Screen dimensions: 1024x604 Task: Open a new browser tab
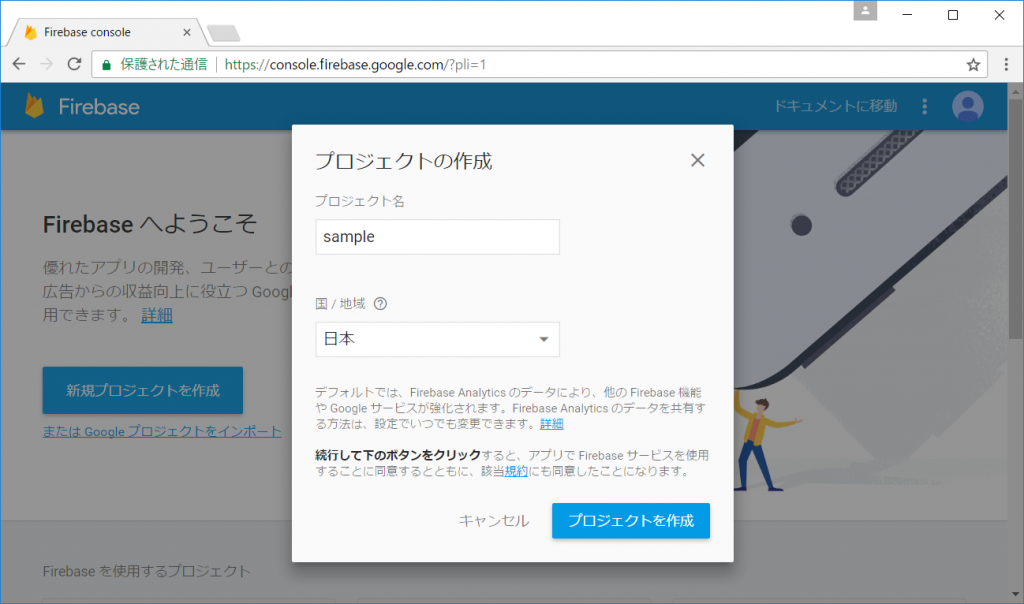[223, 33]
